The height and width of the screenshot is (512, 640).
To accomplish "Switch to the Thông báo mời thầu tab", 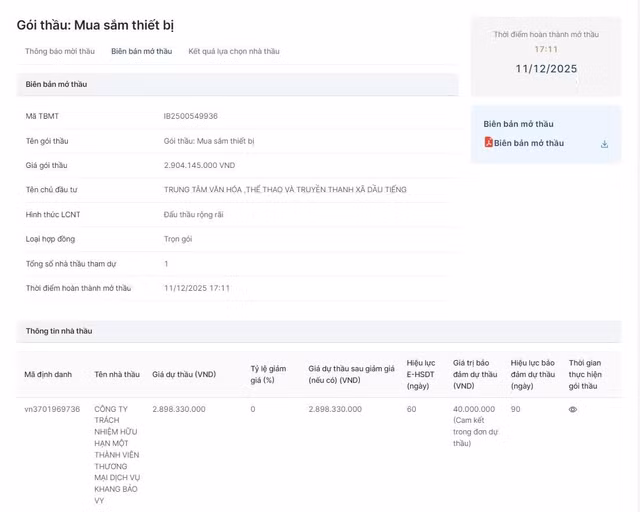I will tap(60, 51).
